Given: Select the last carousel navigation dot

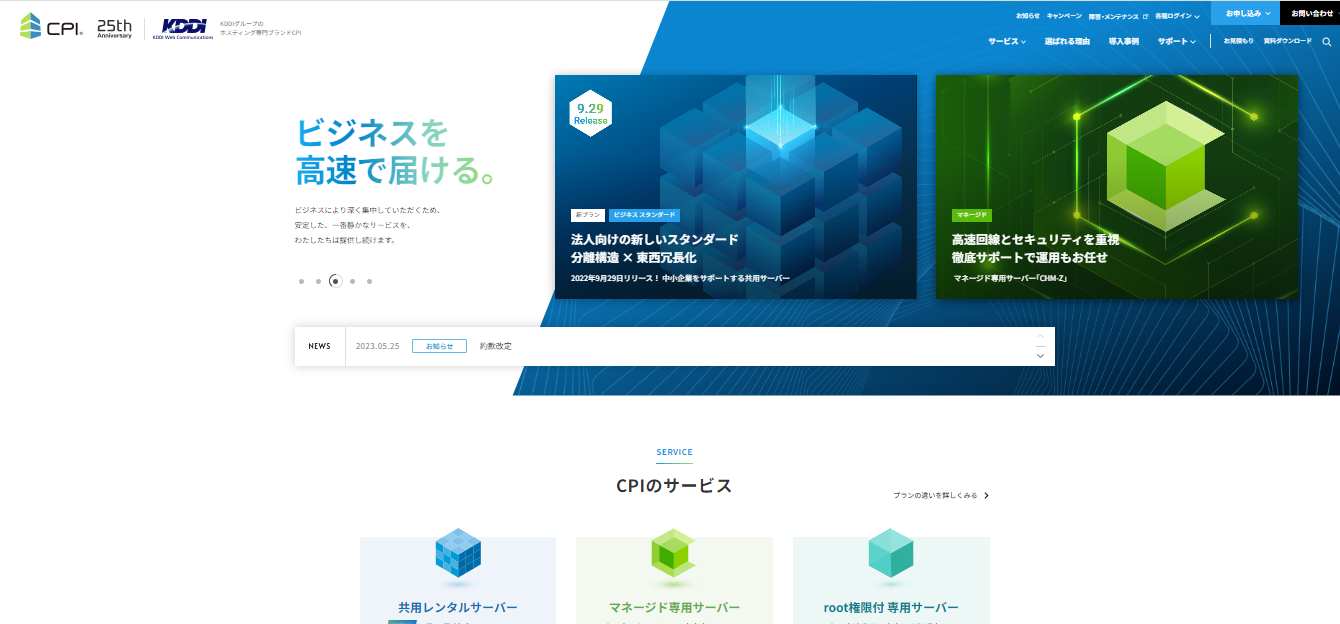Looking at the screenshot, I should [369, 282].
